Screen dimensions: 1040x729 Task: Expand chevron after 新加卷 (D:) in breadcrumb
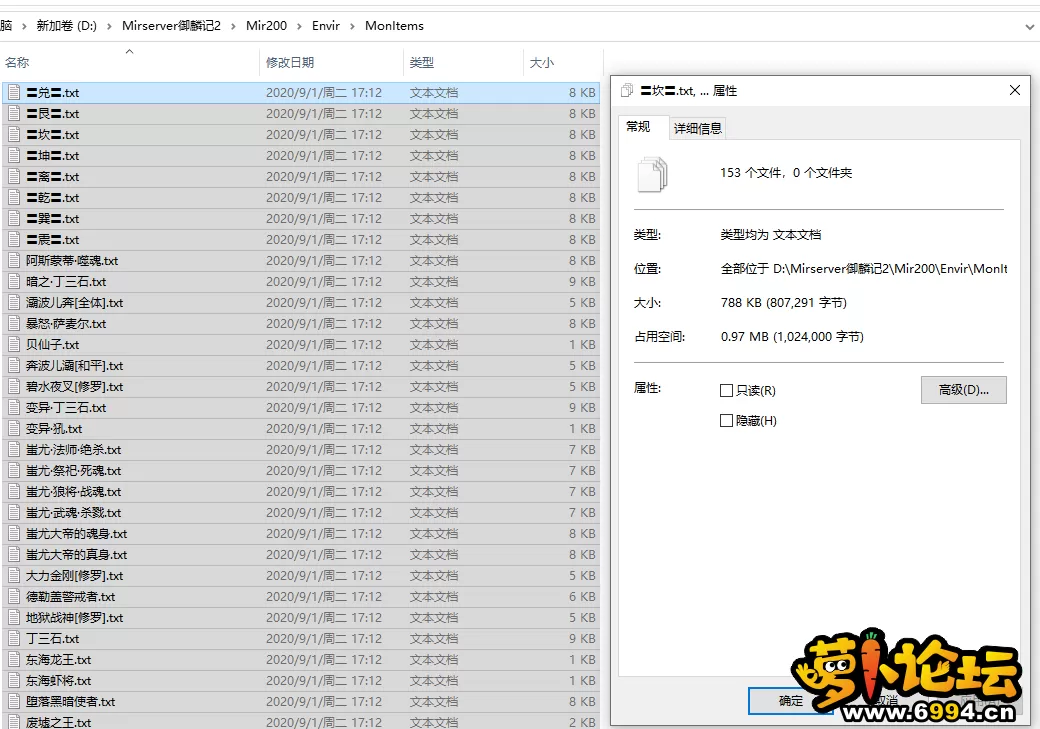[110, 26]
